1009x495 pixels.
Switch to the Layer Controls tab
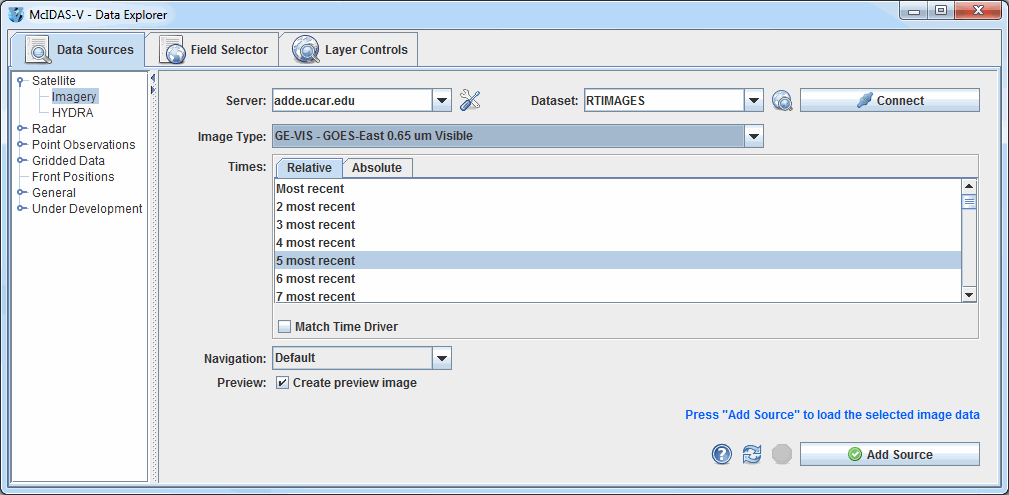(351, 49)
